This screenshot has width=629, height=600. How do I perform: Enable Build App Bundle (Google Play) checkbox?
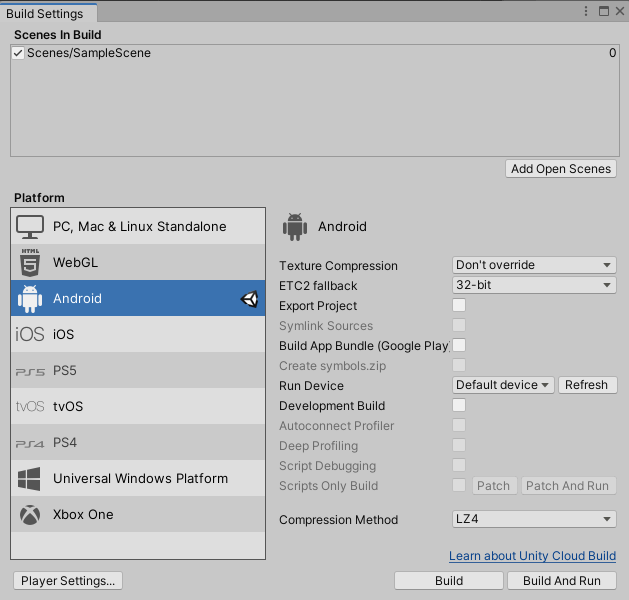(x=459, y=345)
